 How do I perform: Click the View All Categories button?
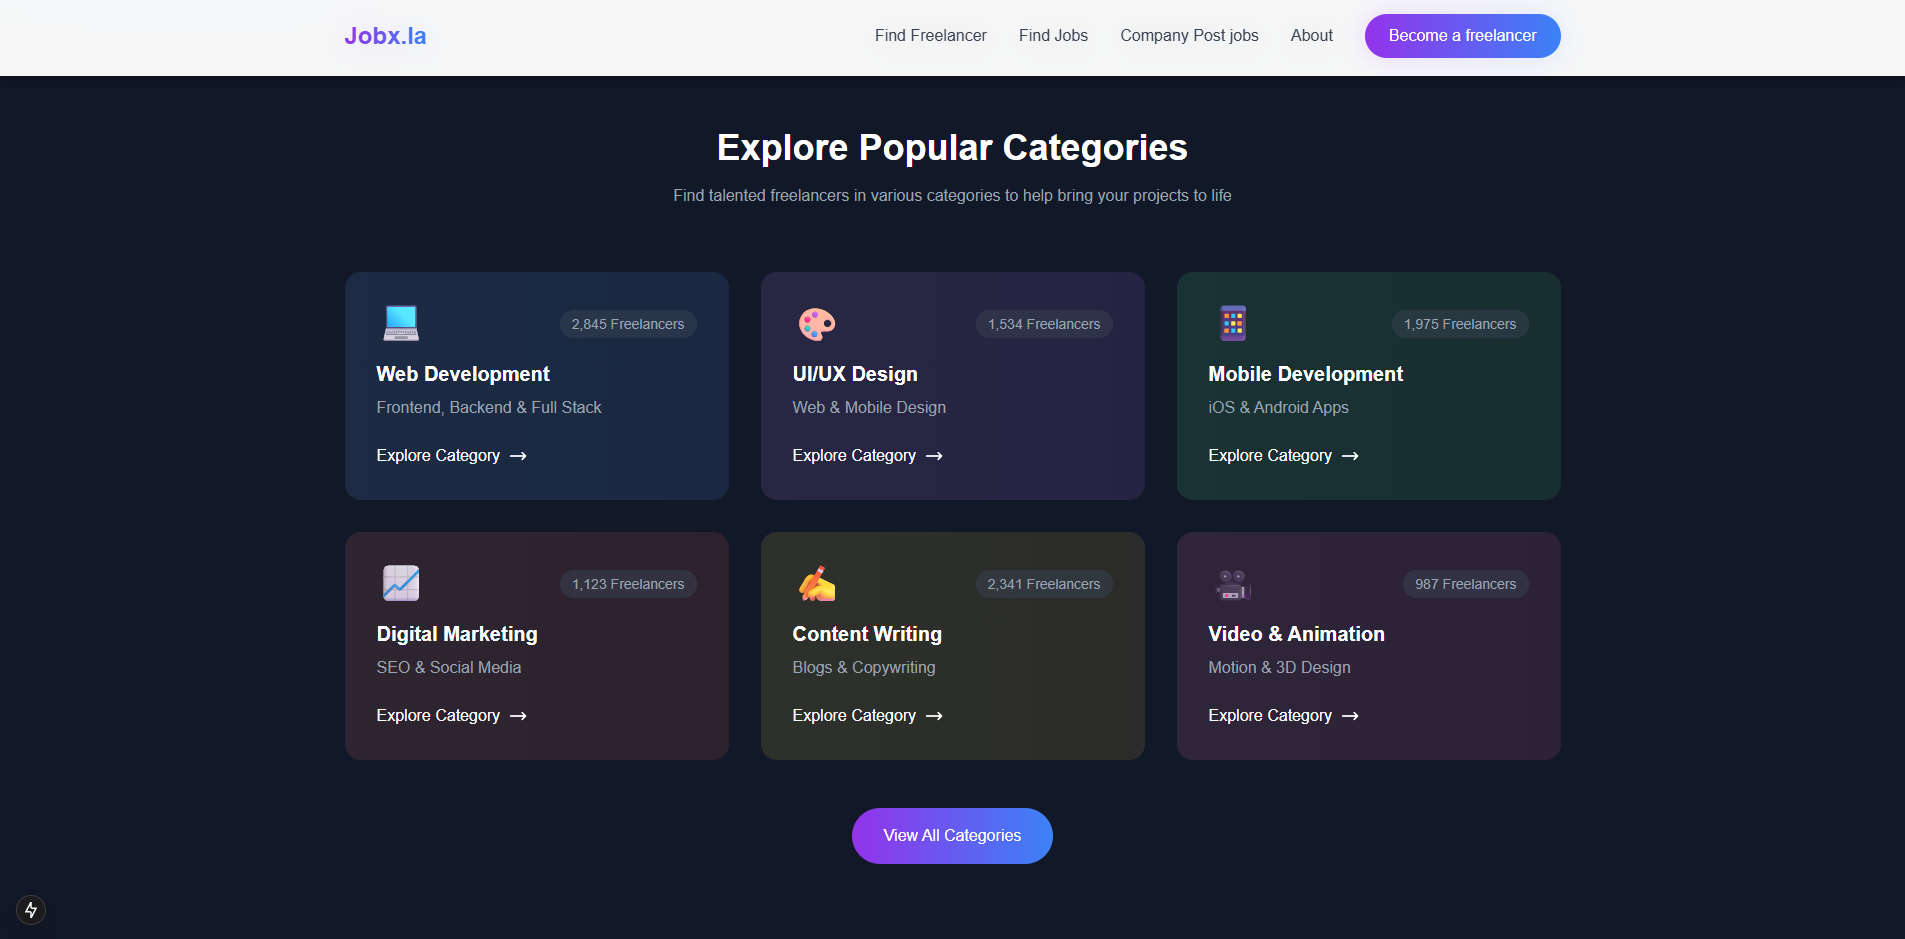(952, 835)
